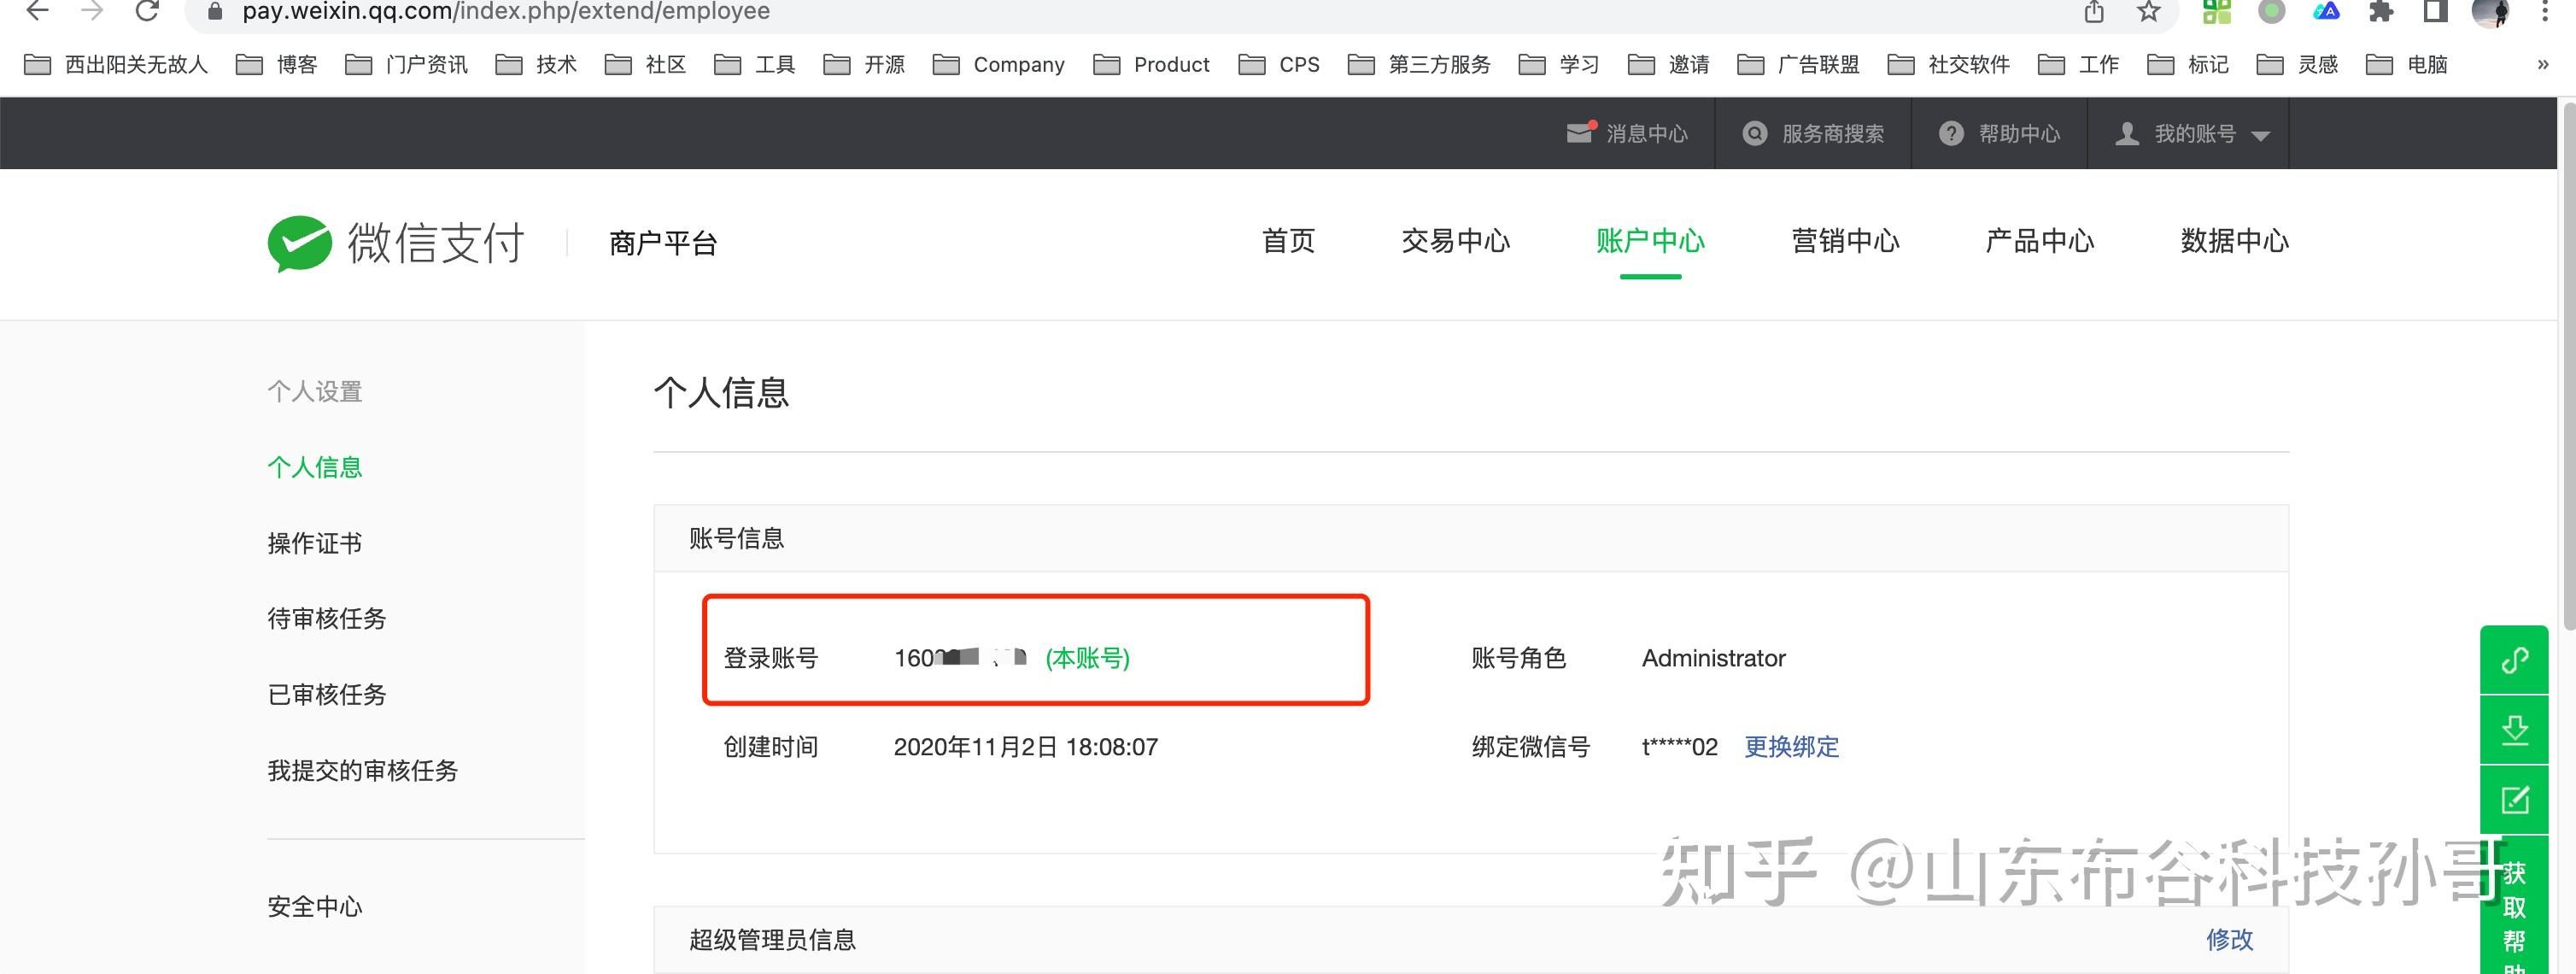Click the help center question mark icon
The image size is (2576, 974).
click(x=1950, y=133)
